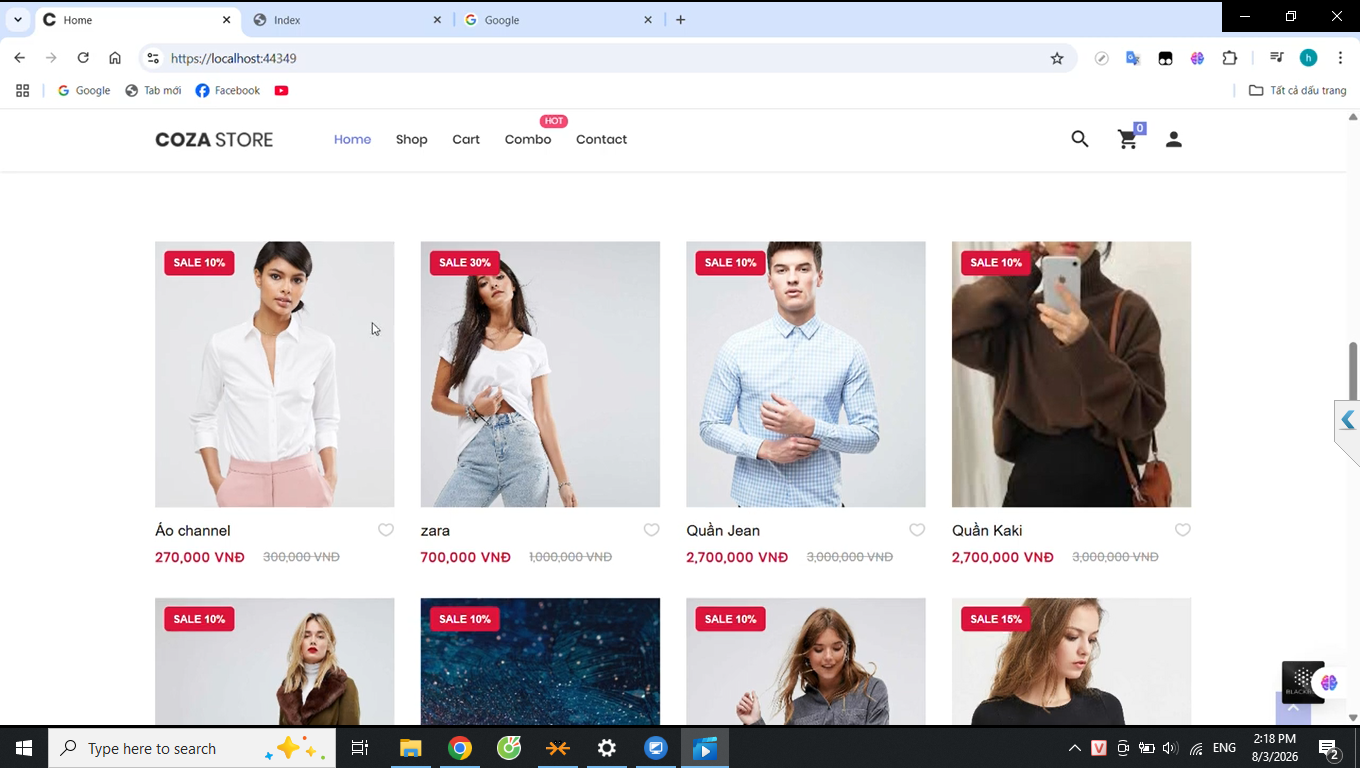Open Google Translate extension icon
This screenshot has height=768, width=1360.
1133,58
